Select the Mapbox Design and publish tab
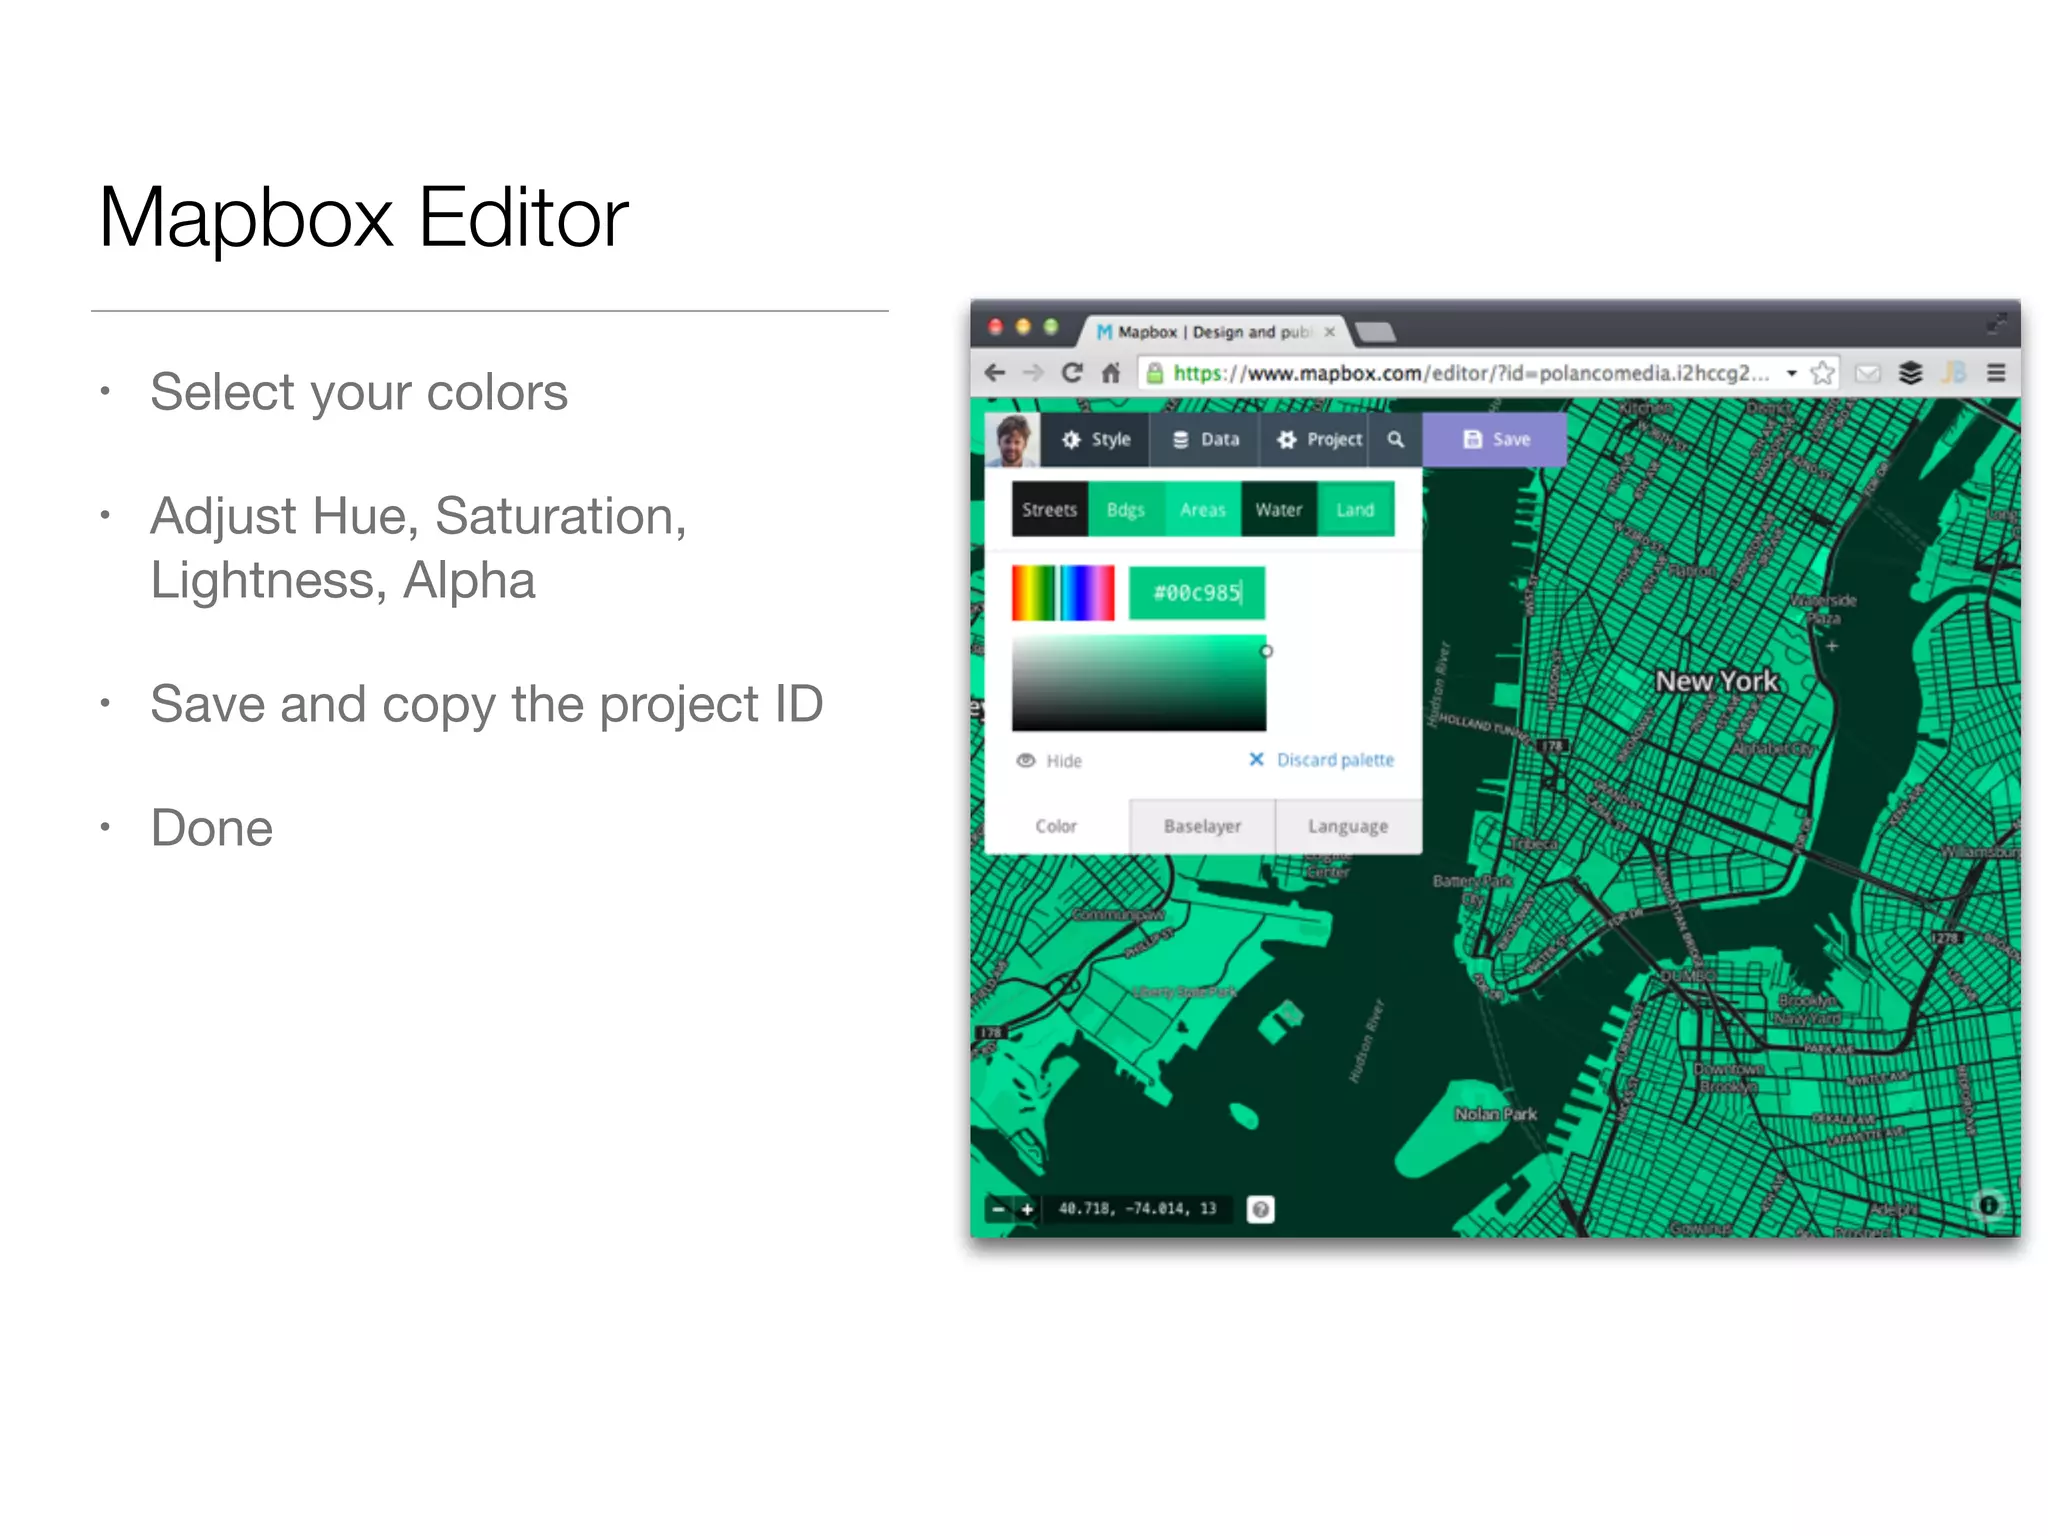The height and width of the screenshot is (1536, 2048). [1214, 332]
